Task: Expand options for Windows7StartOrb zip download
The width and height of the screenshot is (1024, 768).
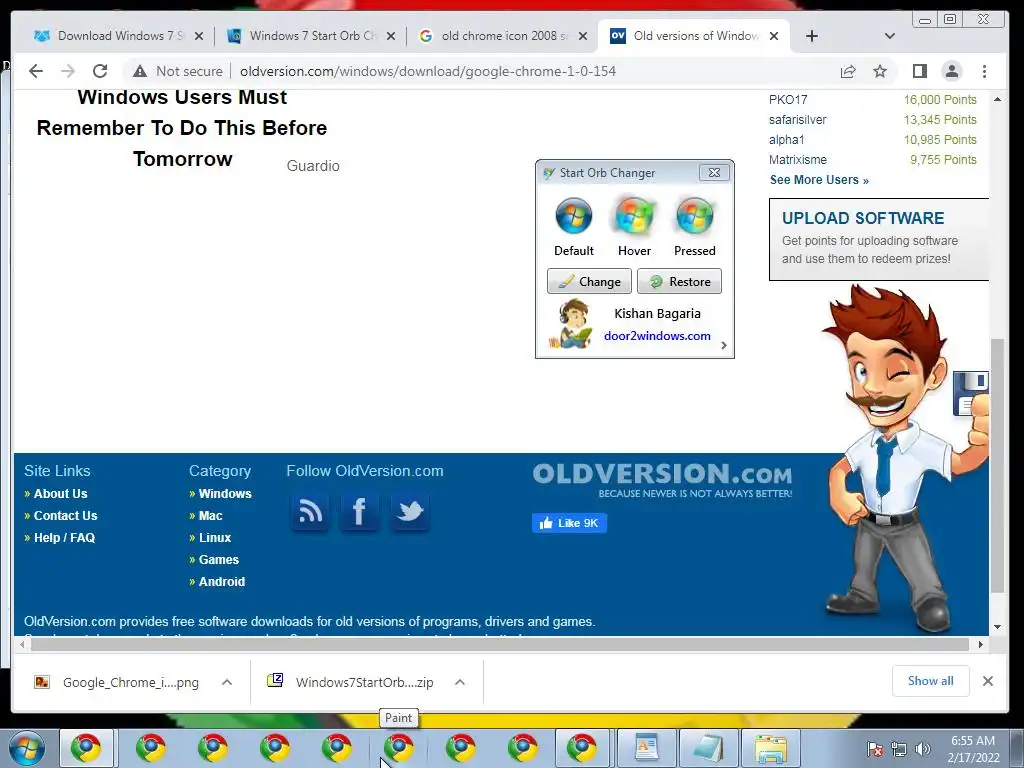Action: point(460,682)
